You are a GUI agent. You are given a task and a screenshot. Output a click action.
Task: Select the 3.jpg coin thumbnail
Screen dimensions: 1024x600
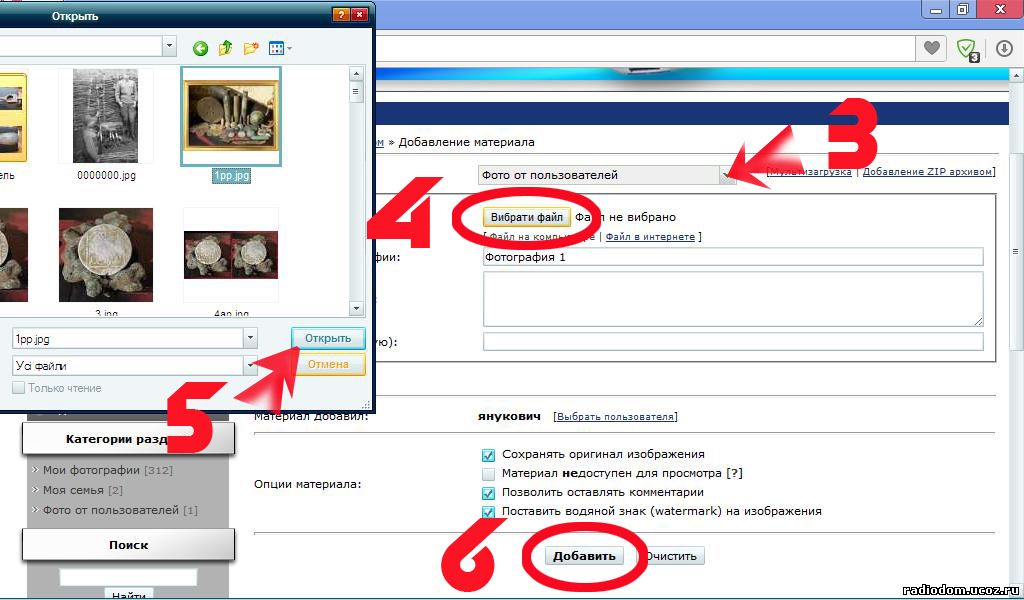tap(106, 256)
